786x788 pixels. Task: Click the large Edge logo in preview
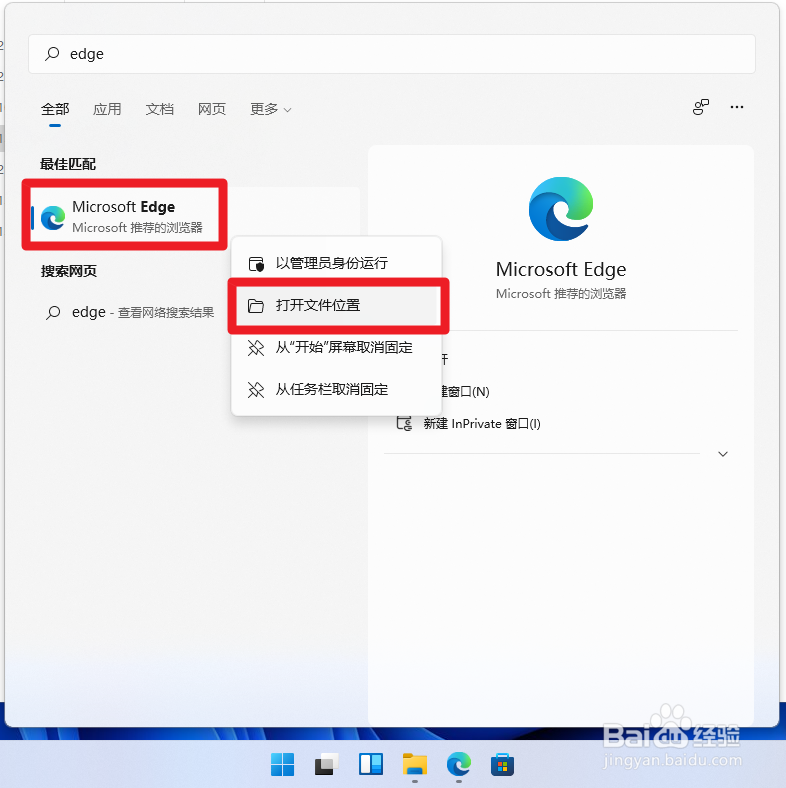click(561, 209)
